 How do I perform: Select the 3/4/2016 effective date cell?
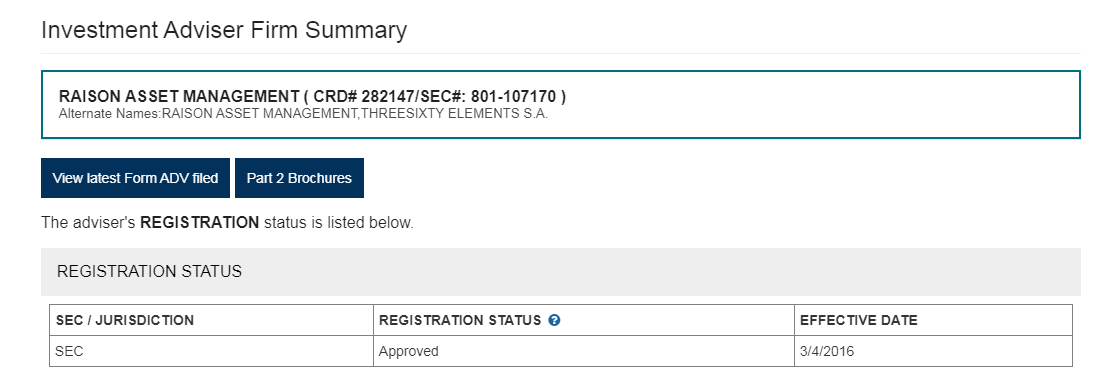pyautogui.click(x=933, y=351)
